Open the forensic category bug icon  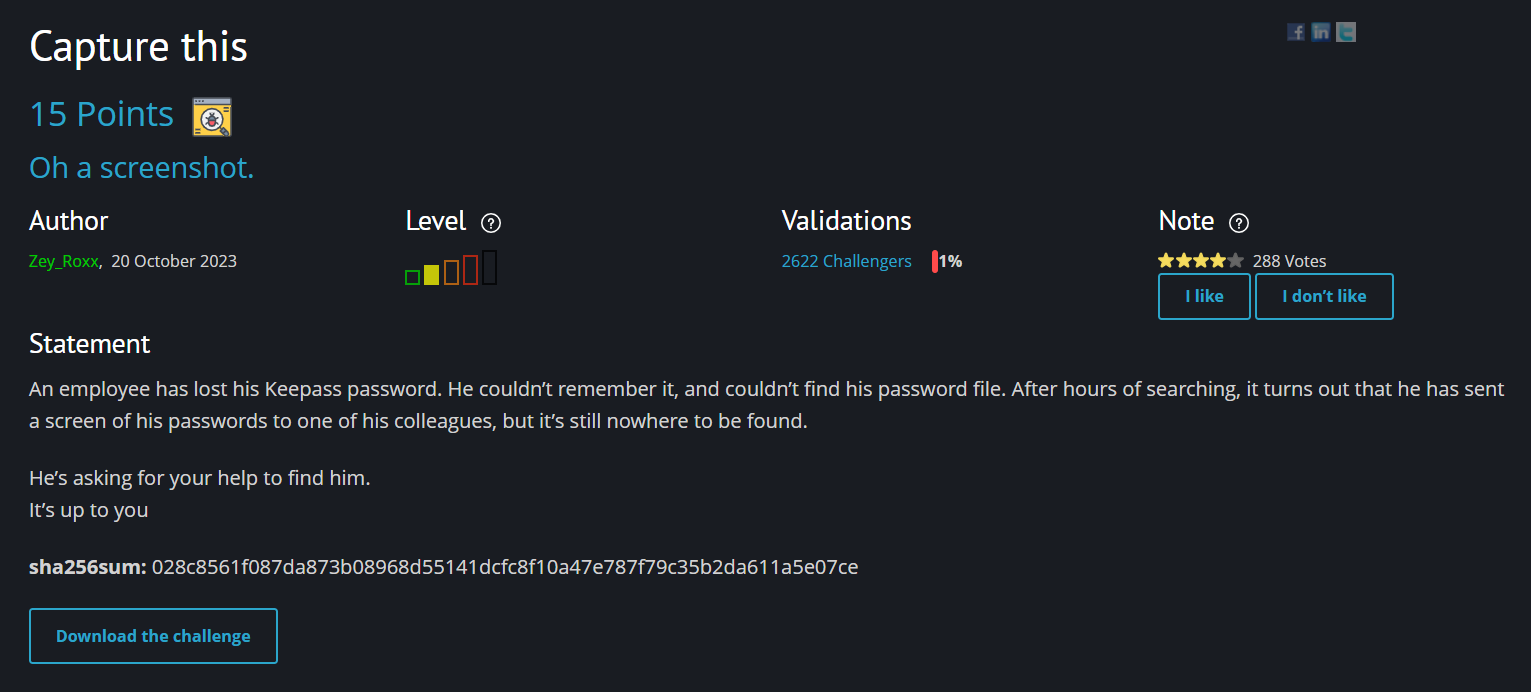click(212, 116)
